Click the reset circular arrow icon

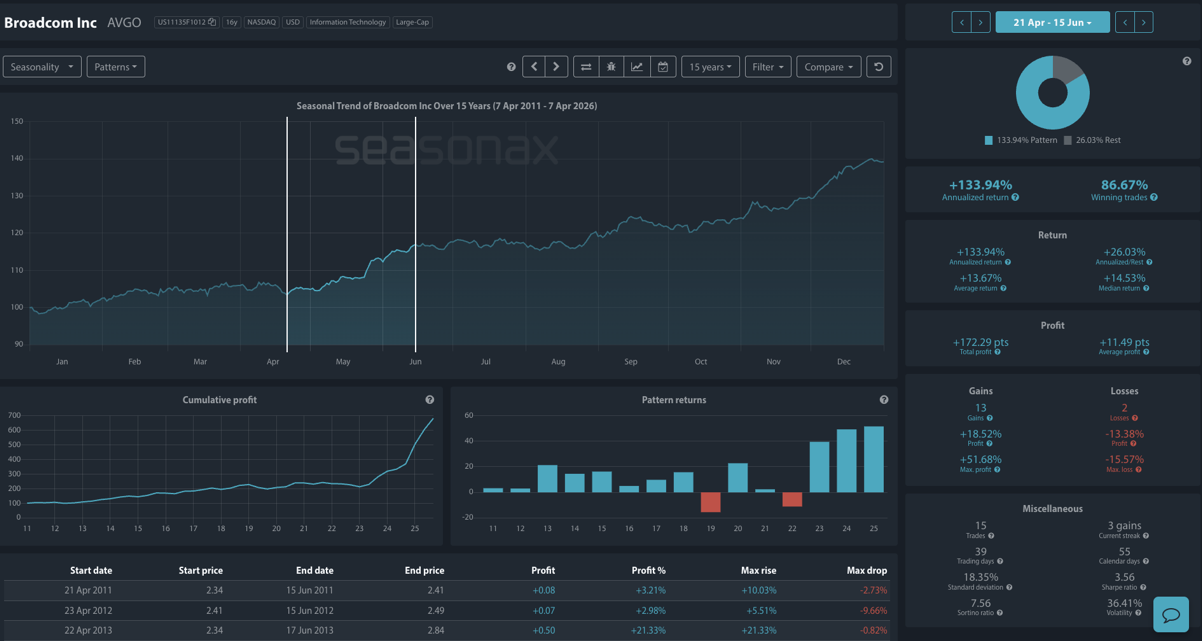[x=879, y=67]
